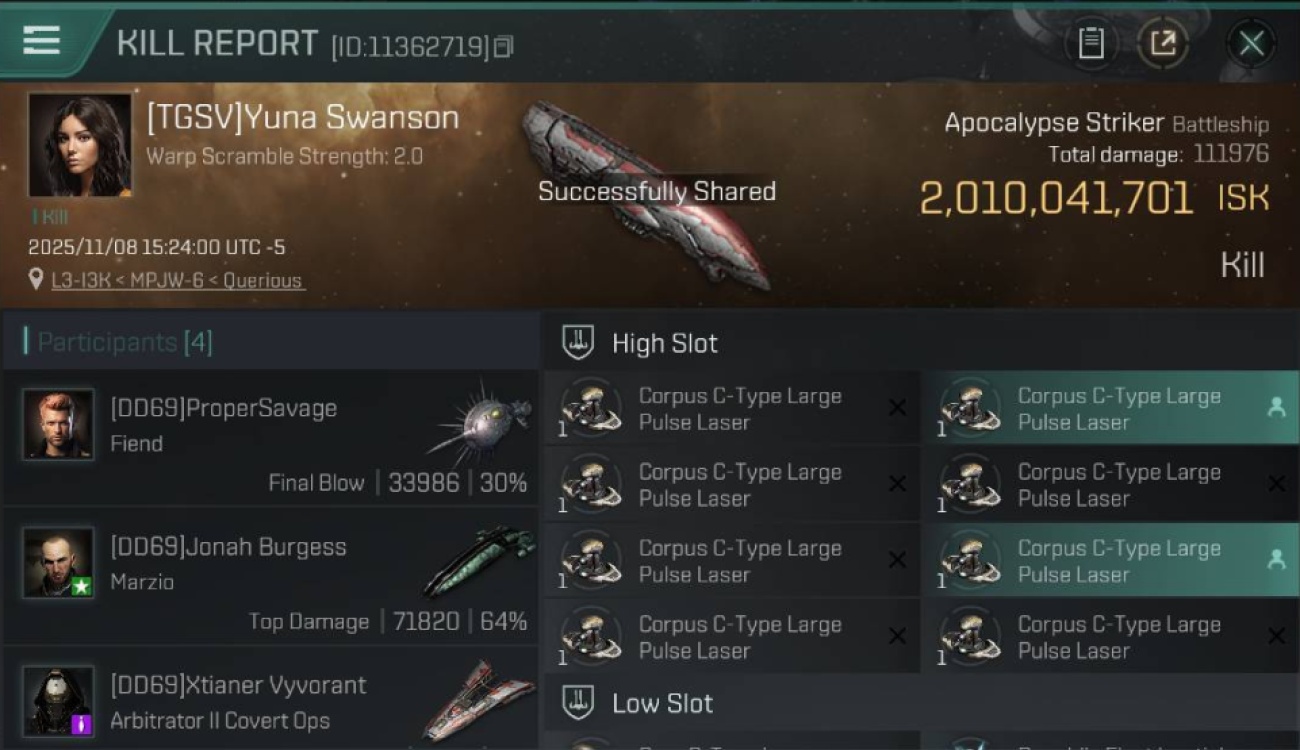The image size is (1300, 750).
Task: Click the share kill report icon
Action: [1163, 43]
